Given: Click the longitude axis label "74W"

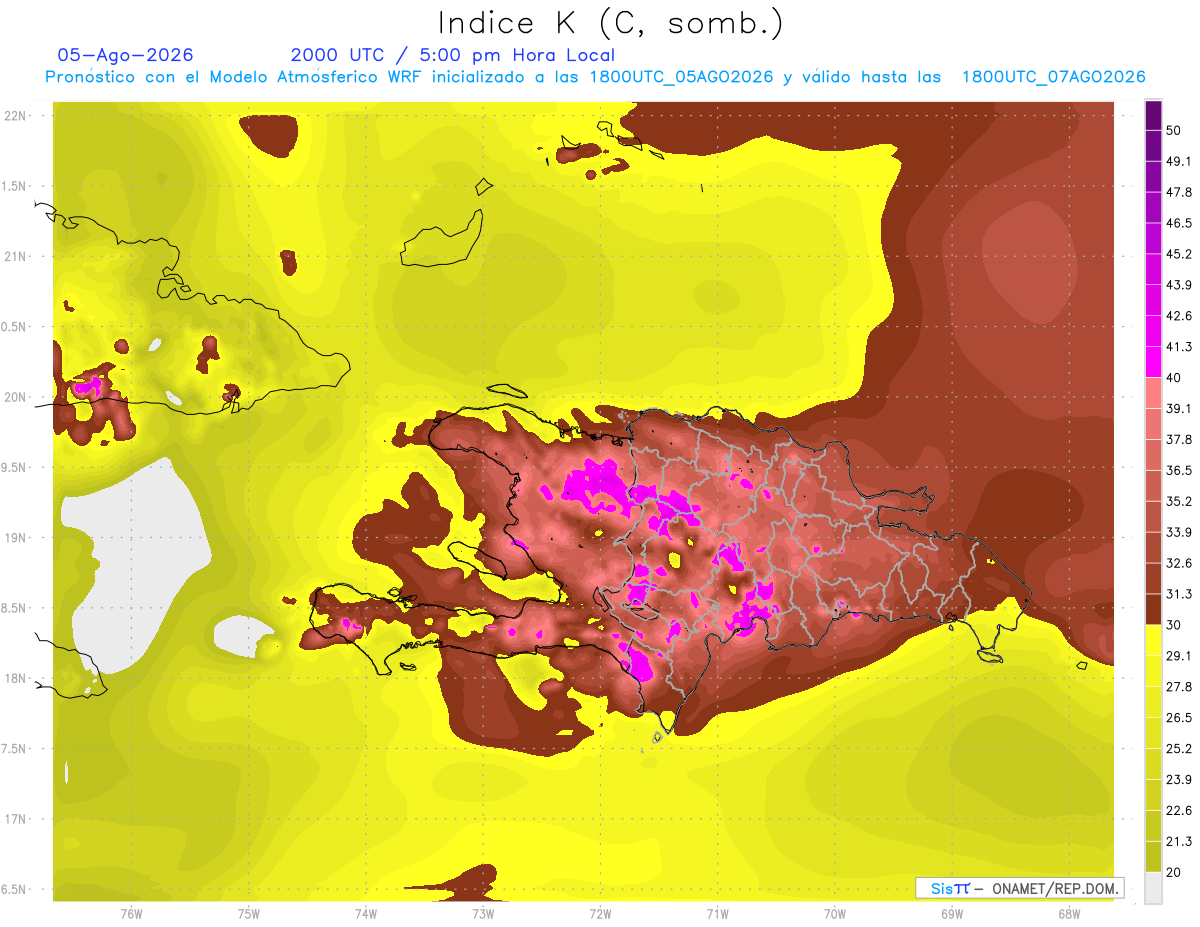Looking at the screenshot, I should pos(365,913).
